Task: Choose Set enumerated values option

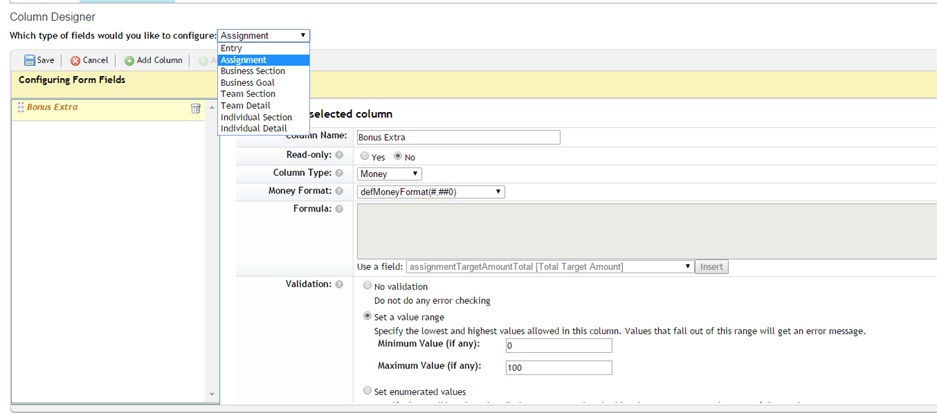Action: (x=368, y=391)
